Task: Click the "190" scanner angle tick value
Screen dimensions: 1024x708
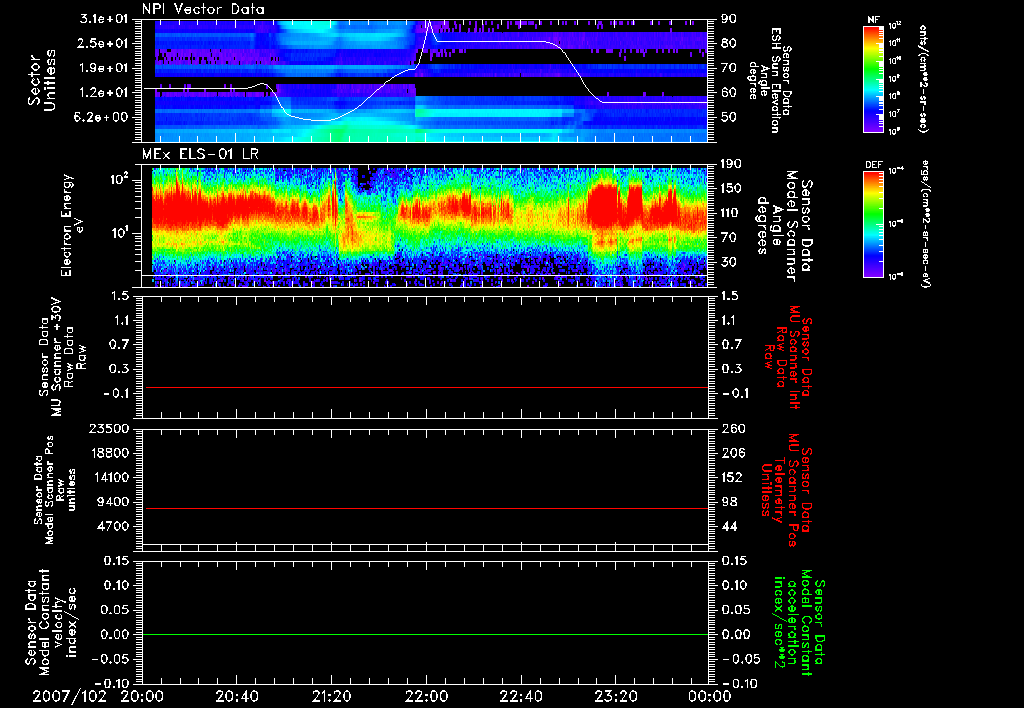Action: click(731, 164)
